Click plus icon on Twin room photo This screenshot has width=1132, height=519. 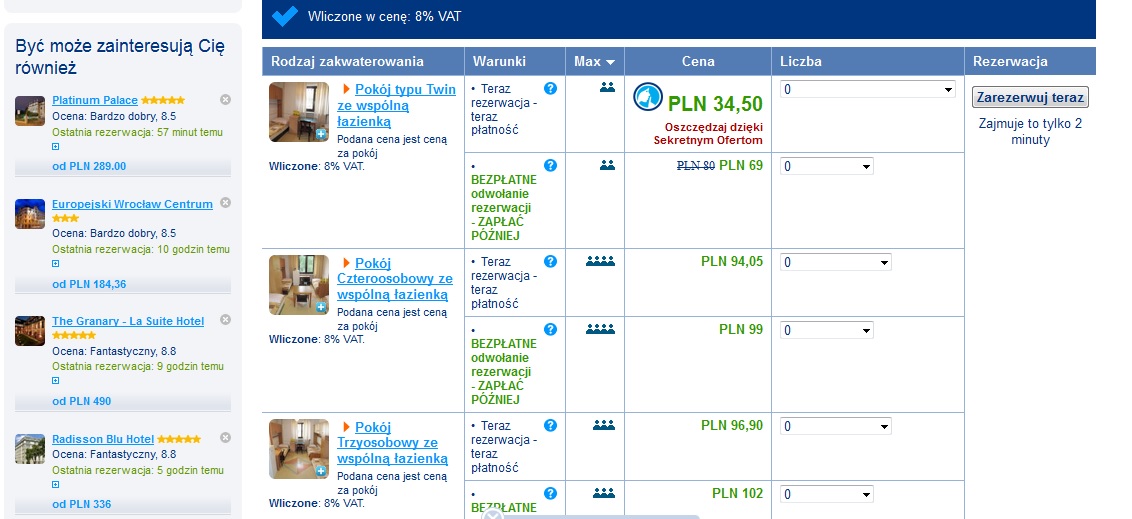[x=321, y=134]
